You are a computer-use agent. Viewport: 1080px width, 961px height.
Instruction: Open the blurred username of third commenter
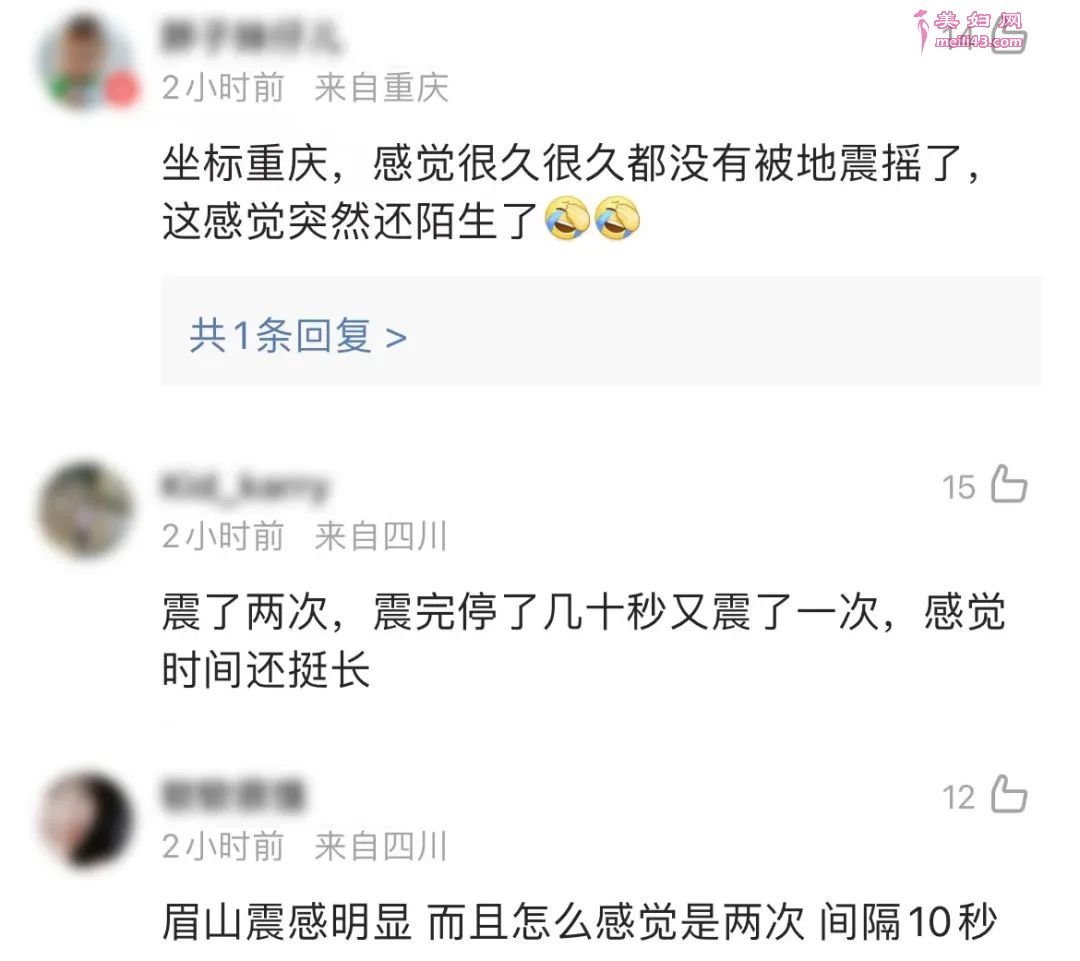point(233,796)
